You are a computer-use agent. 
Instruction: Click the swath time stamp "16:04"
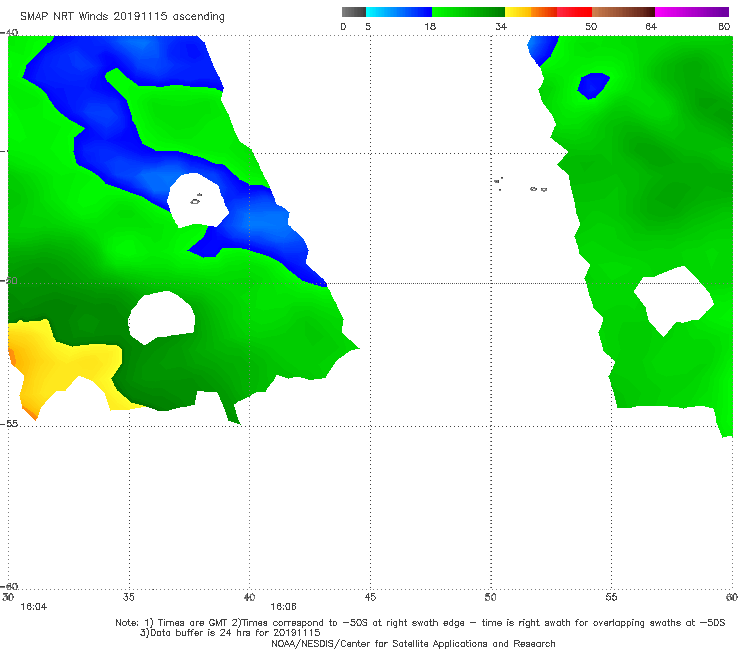coord(34,607)
